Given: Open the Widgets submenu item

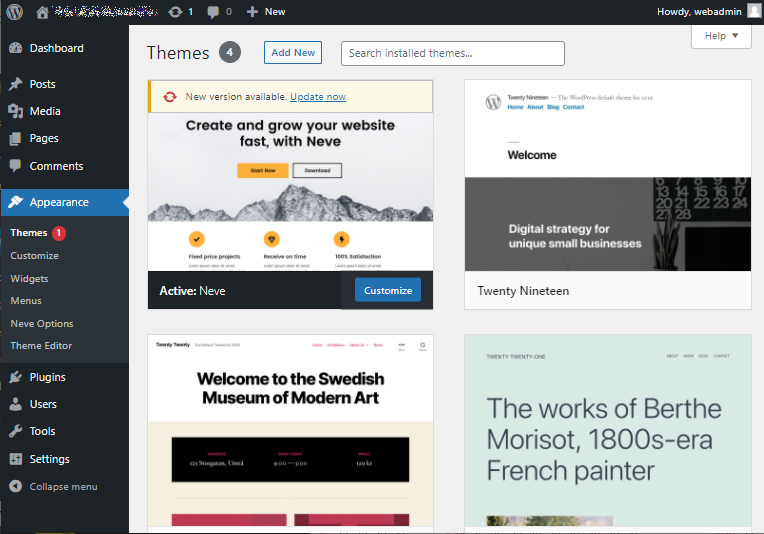Looking at the screenshot, I should pos(29,278).
